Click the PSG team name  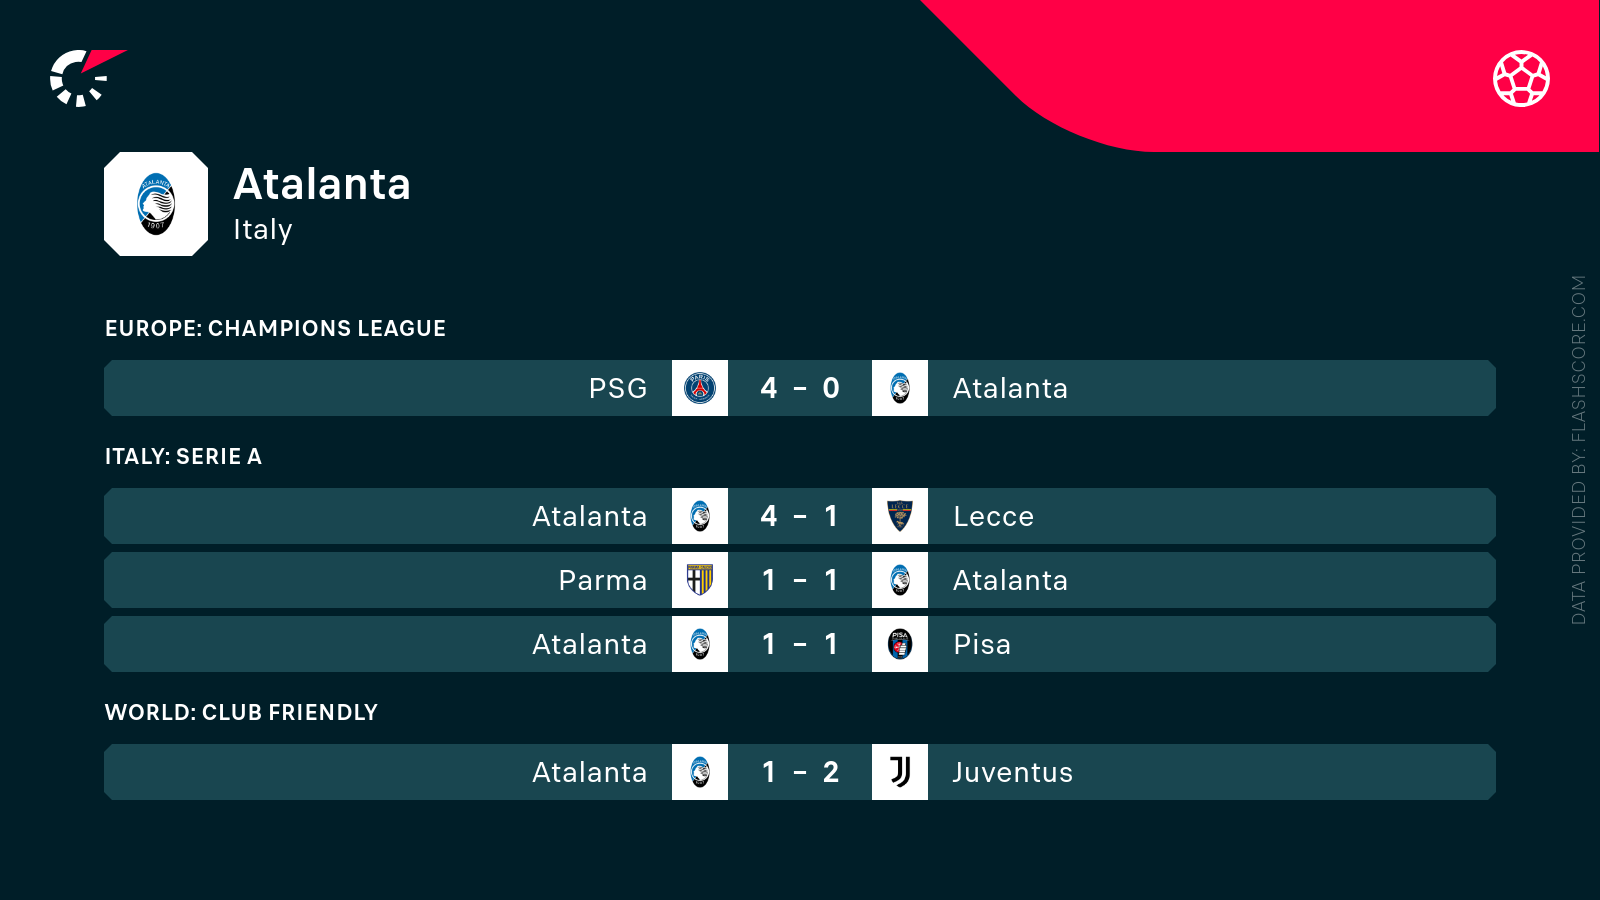[617, 388]
